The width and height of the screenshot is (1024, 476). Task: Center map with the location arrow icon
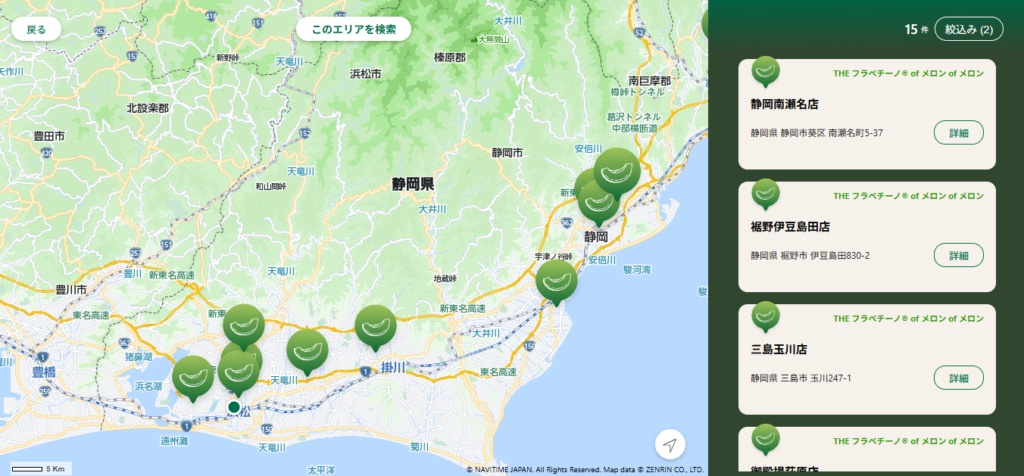(670, 445)
